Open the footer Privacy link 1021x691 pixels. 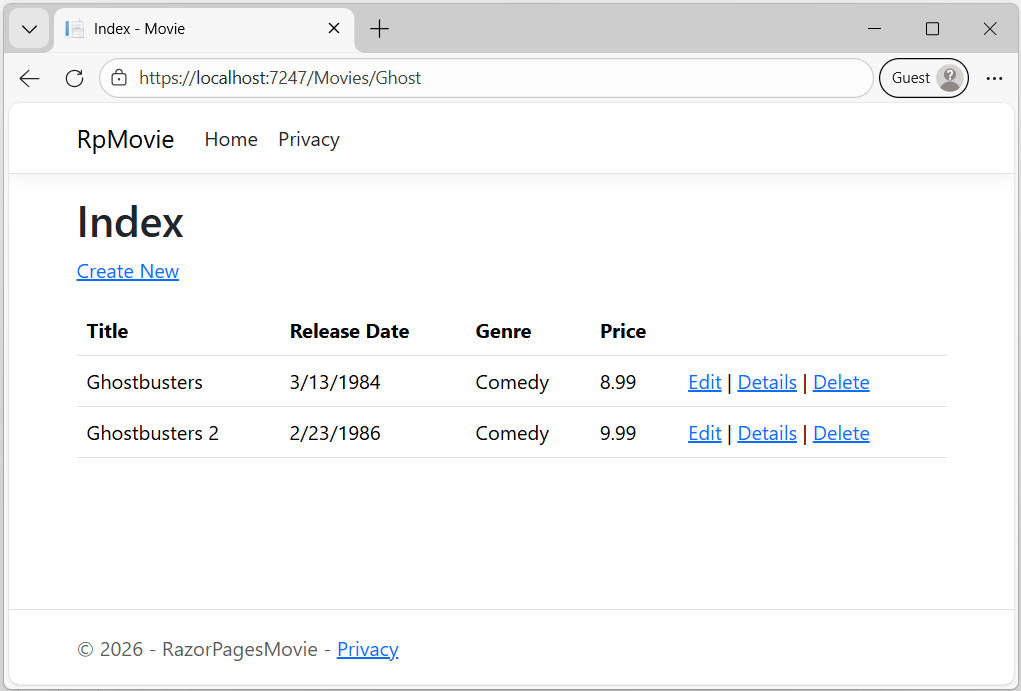point(367,650)
